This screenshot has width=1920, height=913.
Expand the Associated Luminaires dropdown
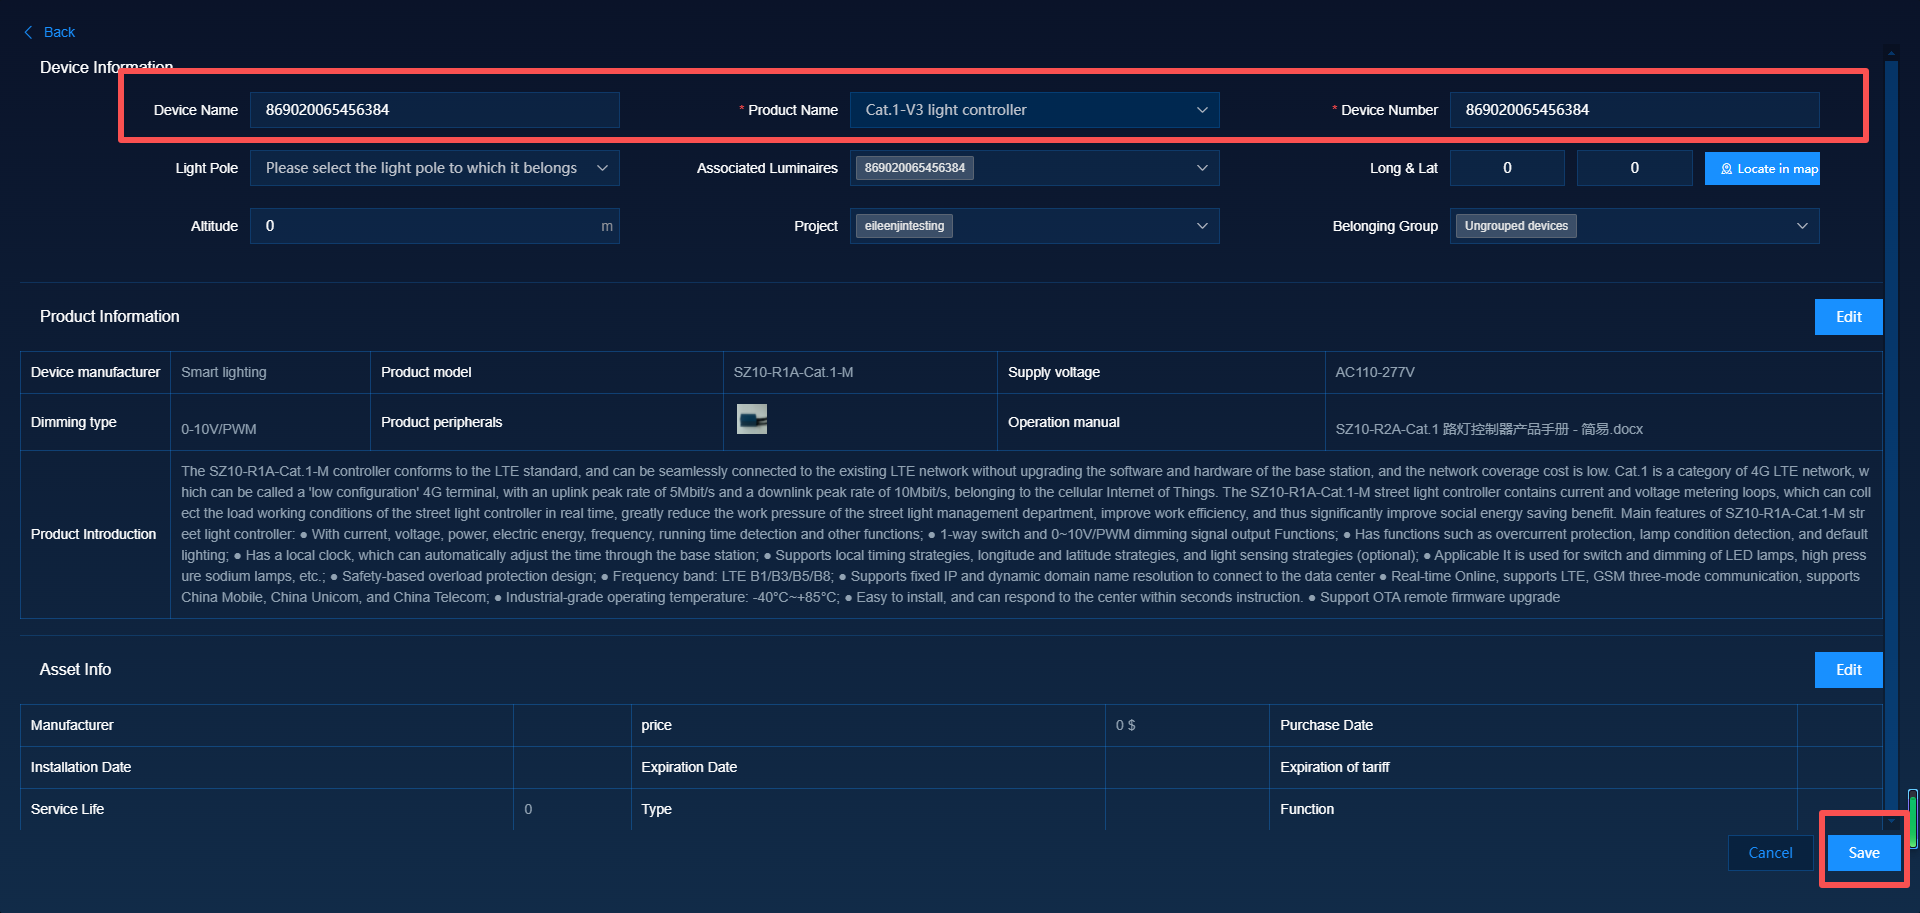click(1201, 168)
